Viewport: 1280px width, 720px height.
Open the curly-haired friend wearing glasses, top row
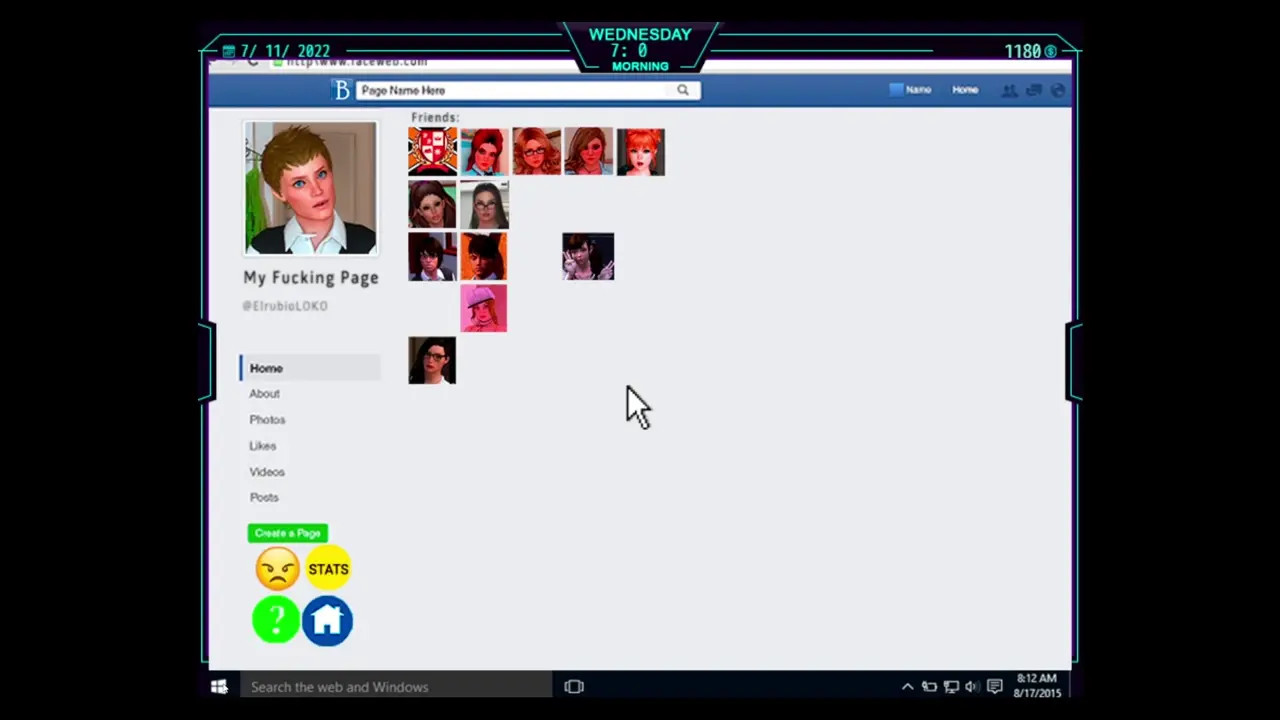[x=536, y=151]
